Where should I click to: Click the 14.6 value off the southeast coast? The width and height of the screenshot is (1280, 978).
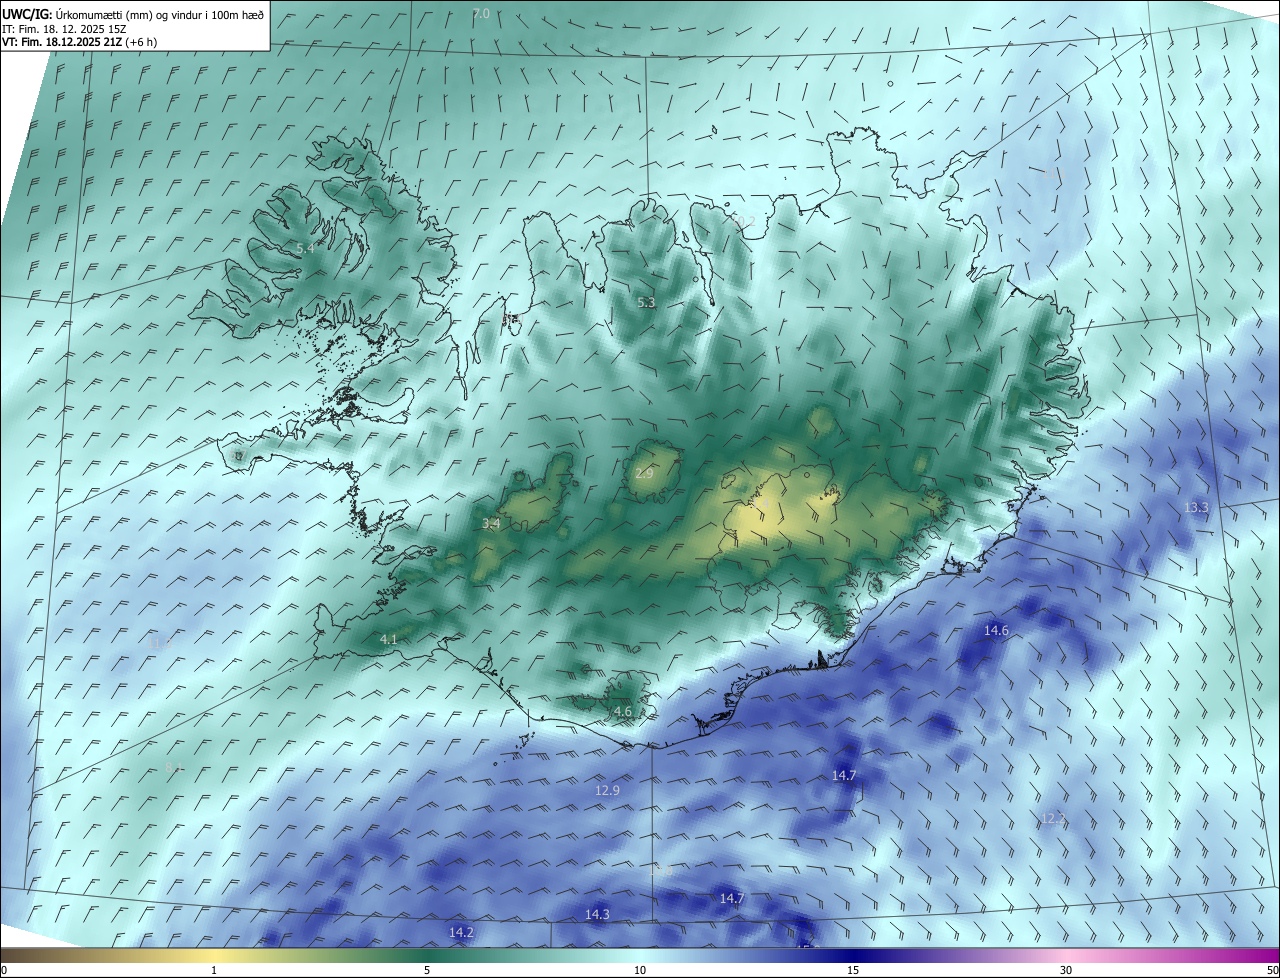click(x=996, y=630)
